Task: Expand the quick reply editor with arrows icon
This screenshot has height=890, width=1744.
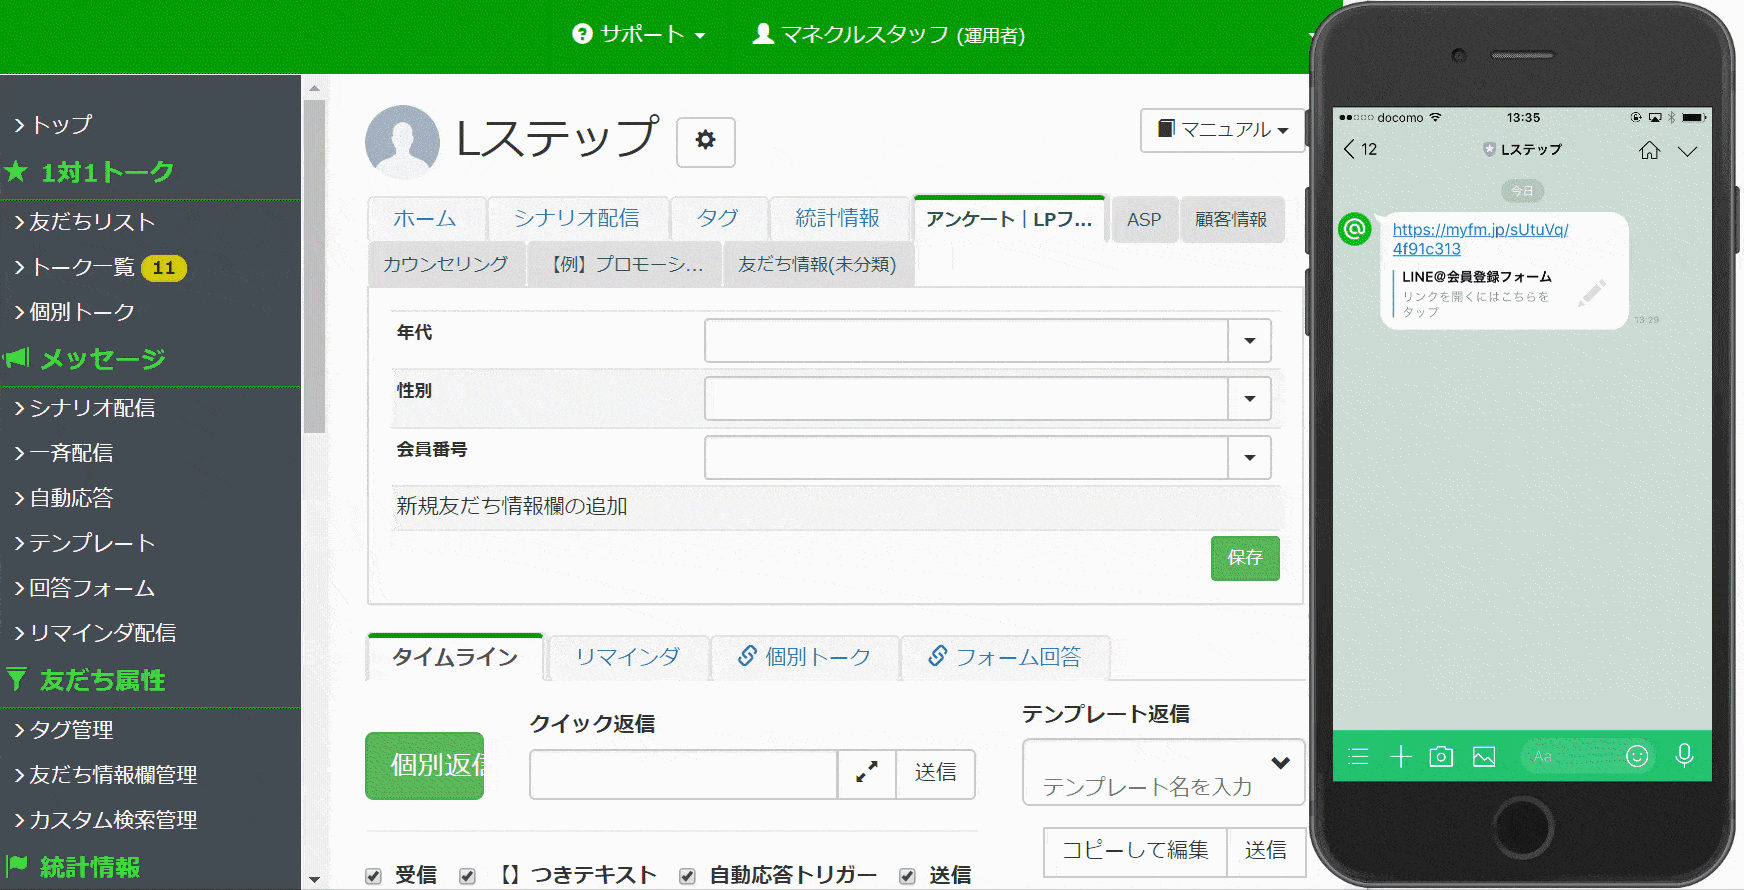Action: click(x=867, y=773)
